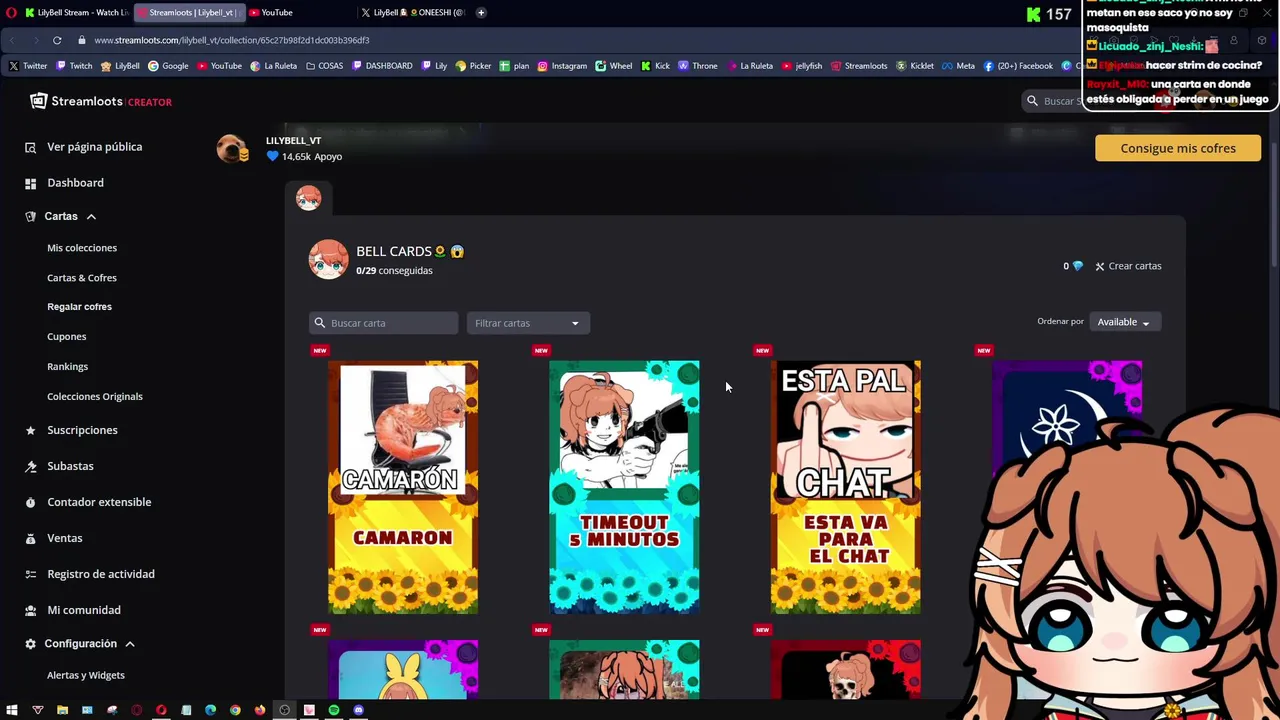Open Ver página pública

pos(94,147)
